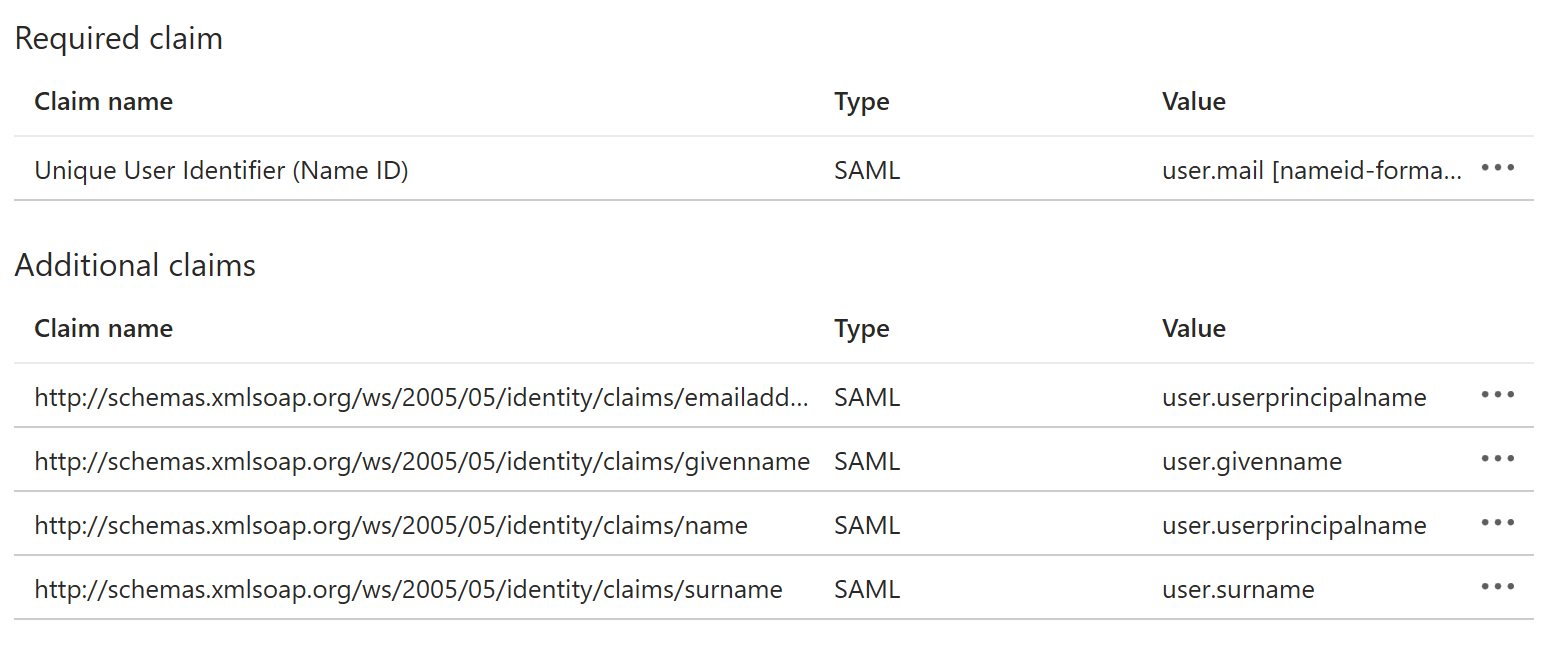Open the ellipsis menu for the givenname claim
Image resolution: width=1567 pixels, height=652 pixels.
click(x=1497, y=459)
